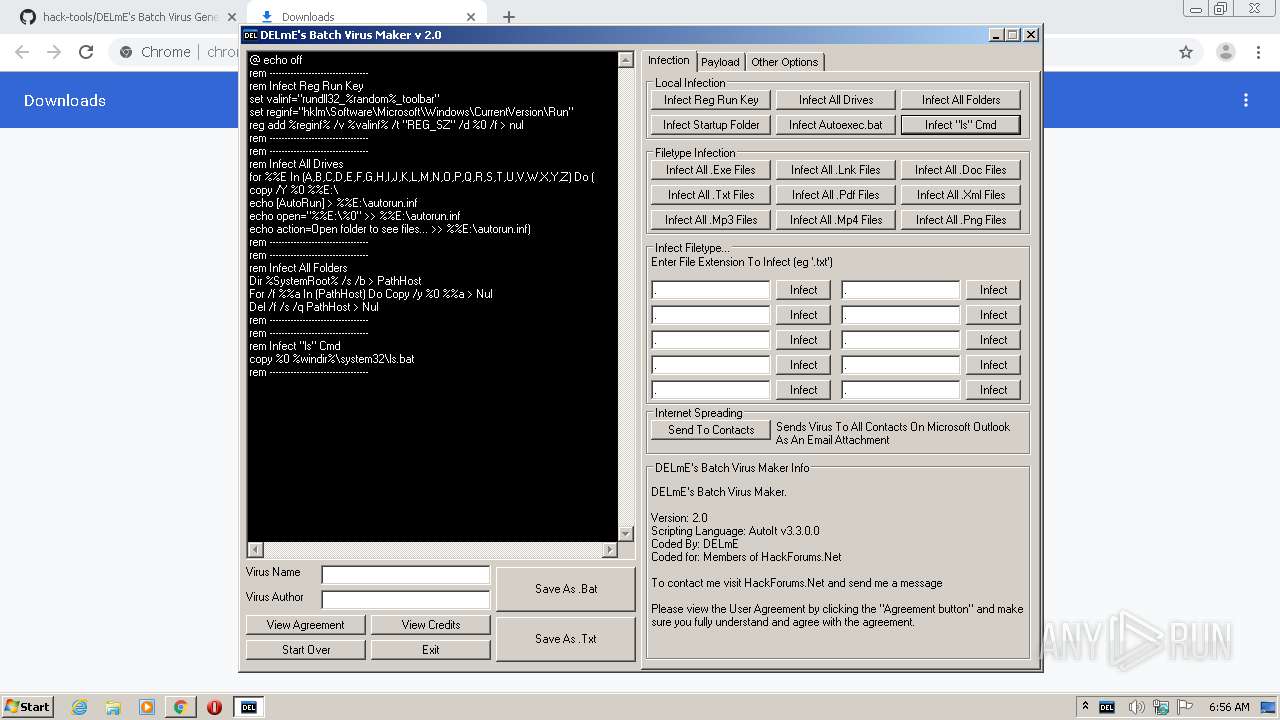Click Infect All .Txt Files button
The width and height of the screenshot is (1280, 720).
click(x=711, y=195)
